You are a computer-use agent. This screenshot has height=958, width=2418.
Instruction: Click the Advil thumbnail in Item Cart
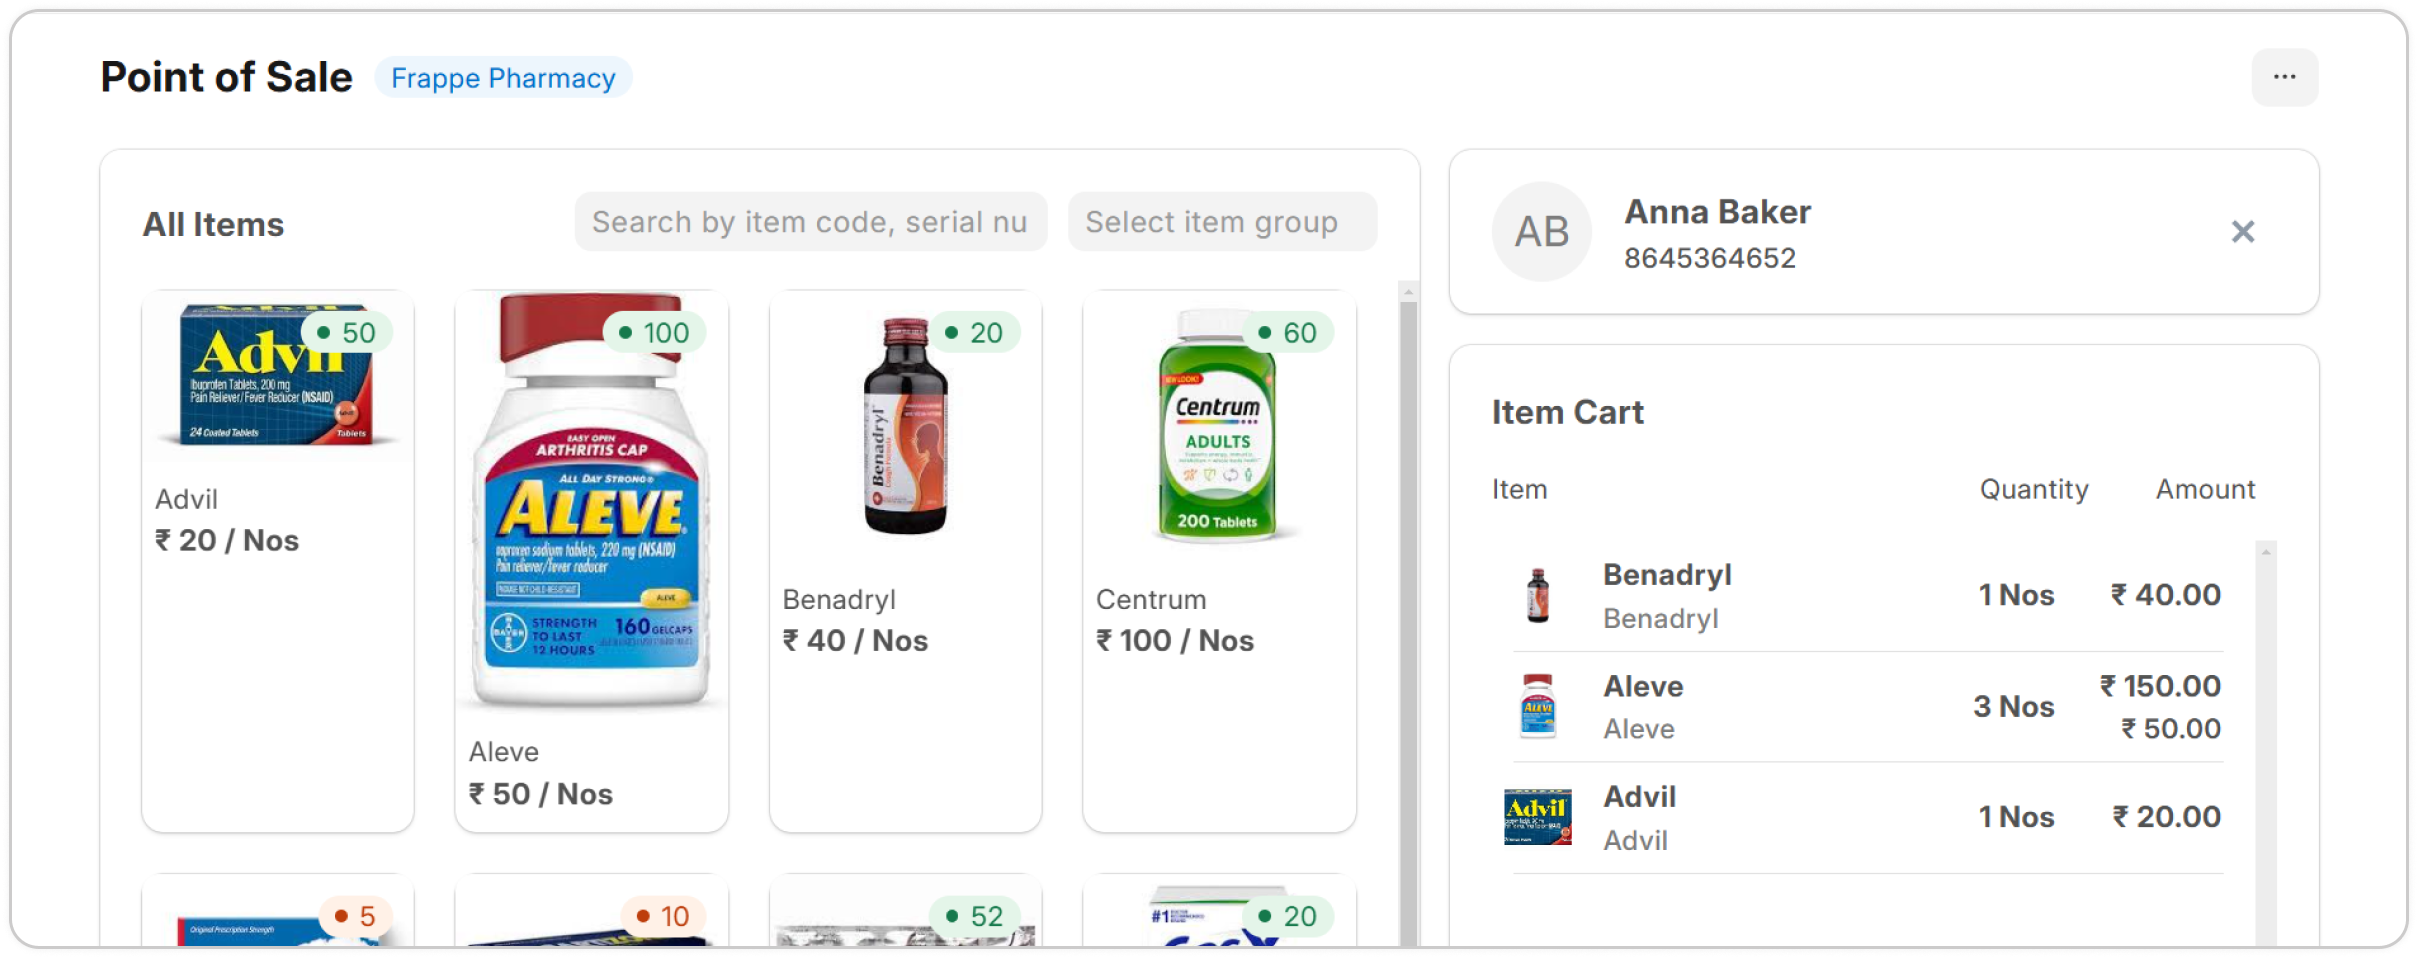click(1538, 817)
